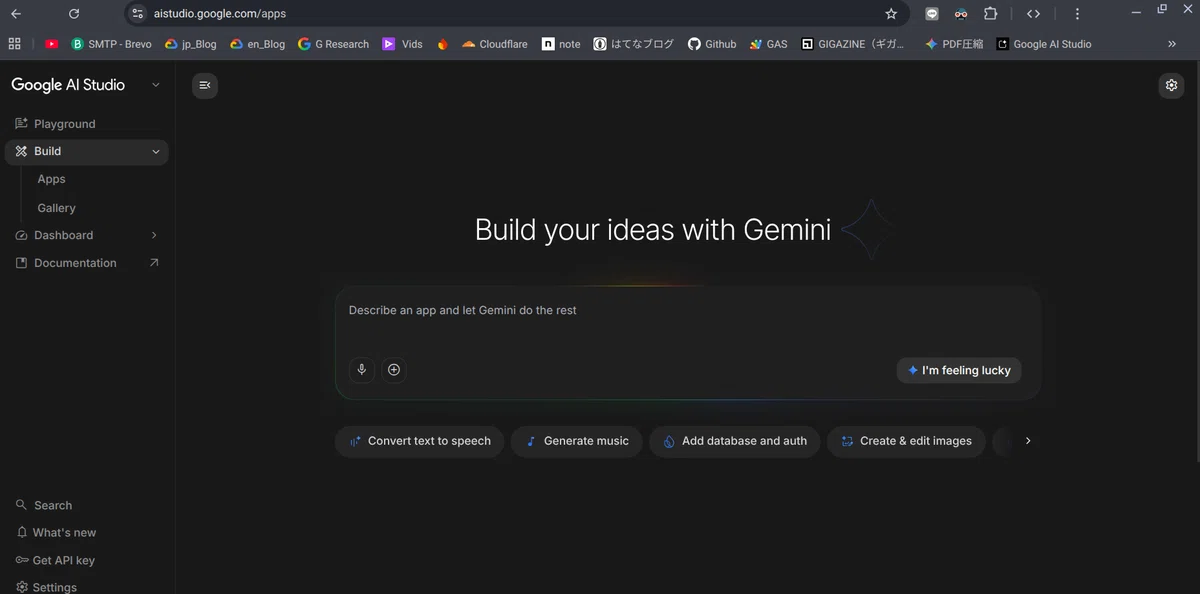Select Build in sidebar
This screenshot has width=1200, height=594.
[87, 152]
